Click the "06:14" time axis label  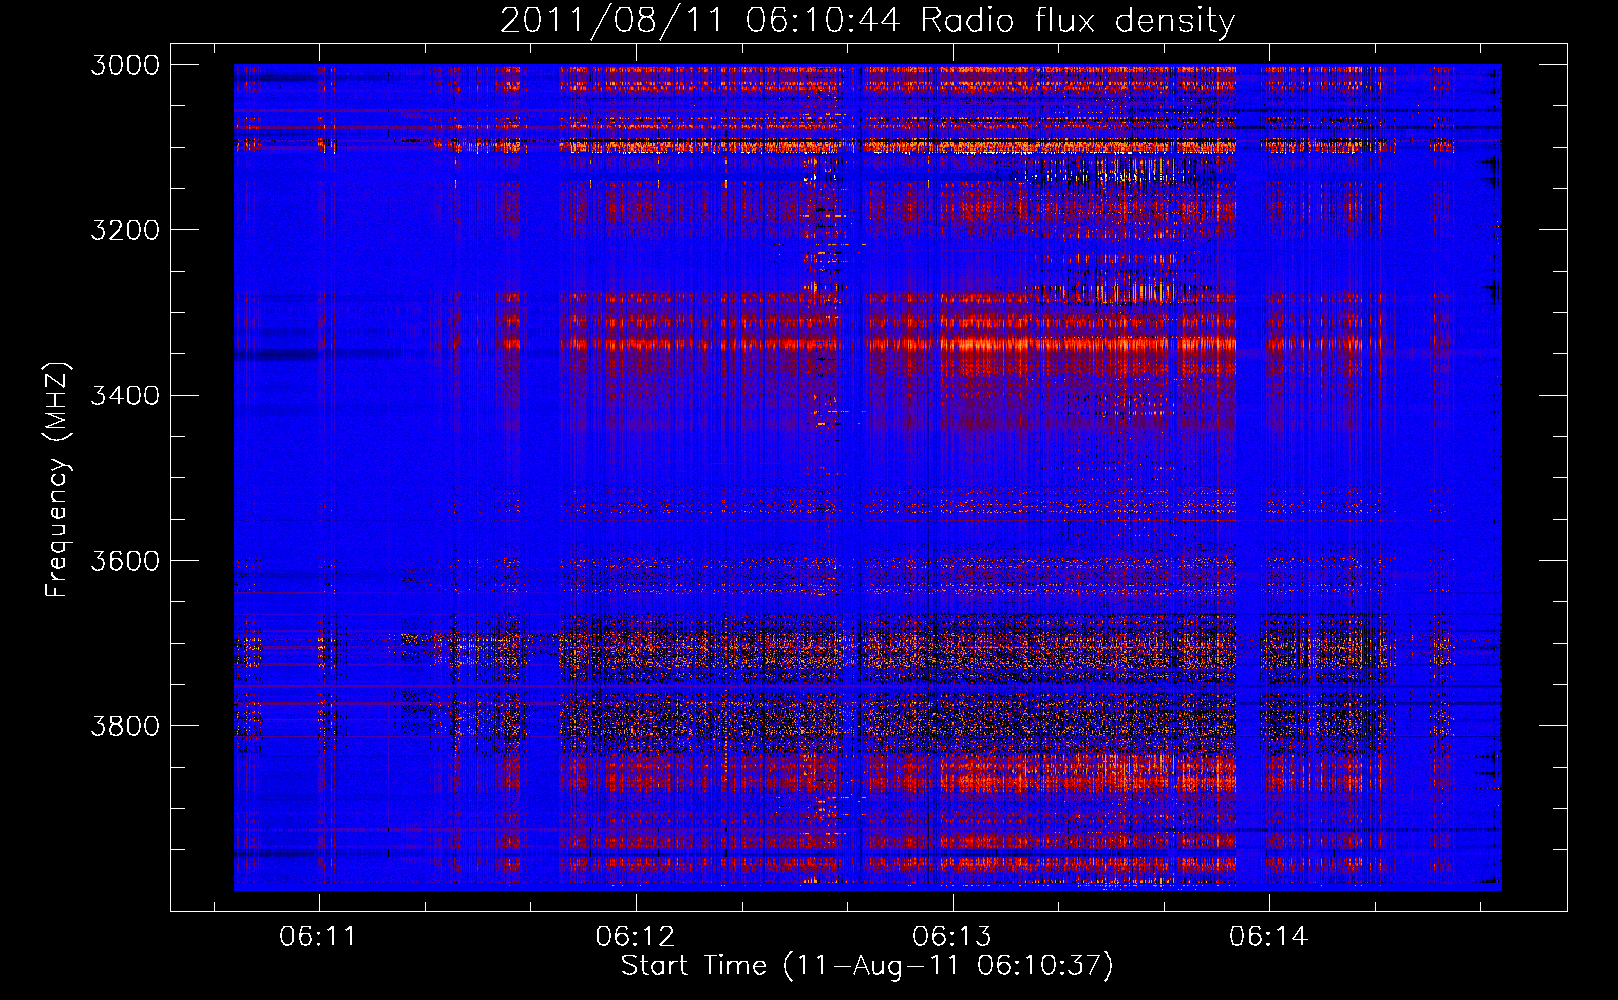tap(1269, 937)
